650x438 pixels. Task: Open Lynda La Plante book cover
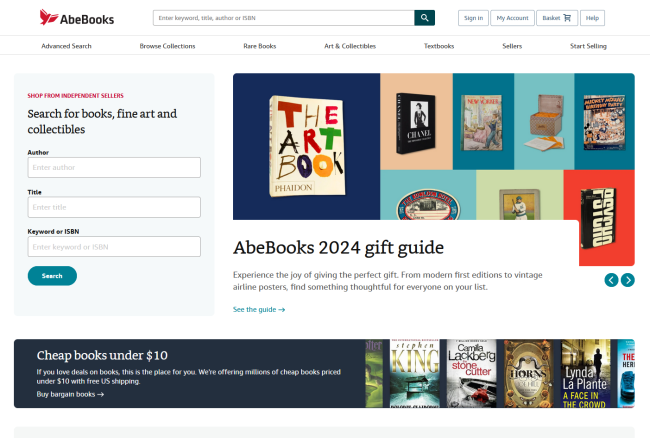[x=585, y=373]
